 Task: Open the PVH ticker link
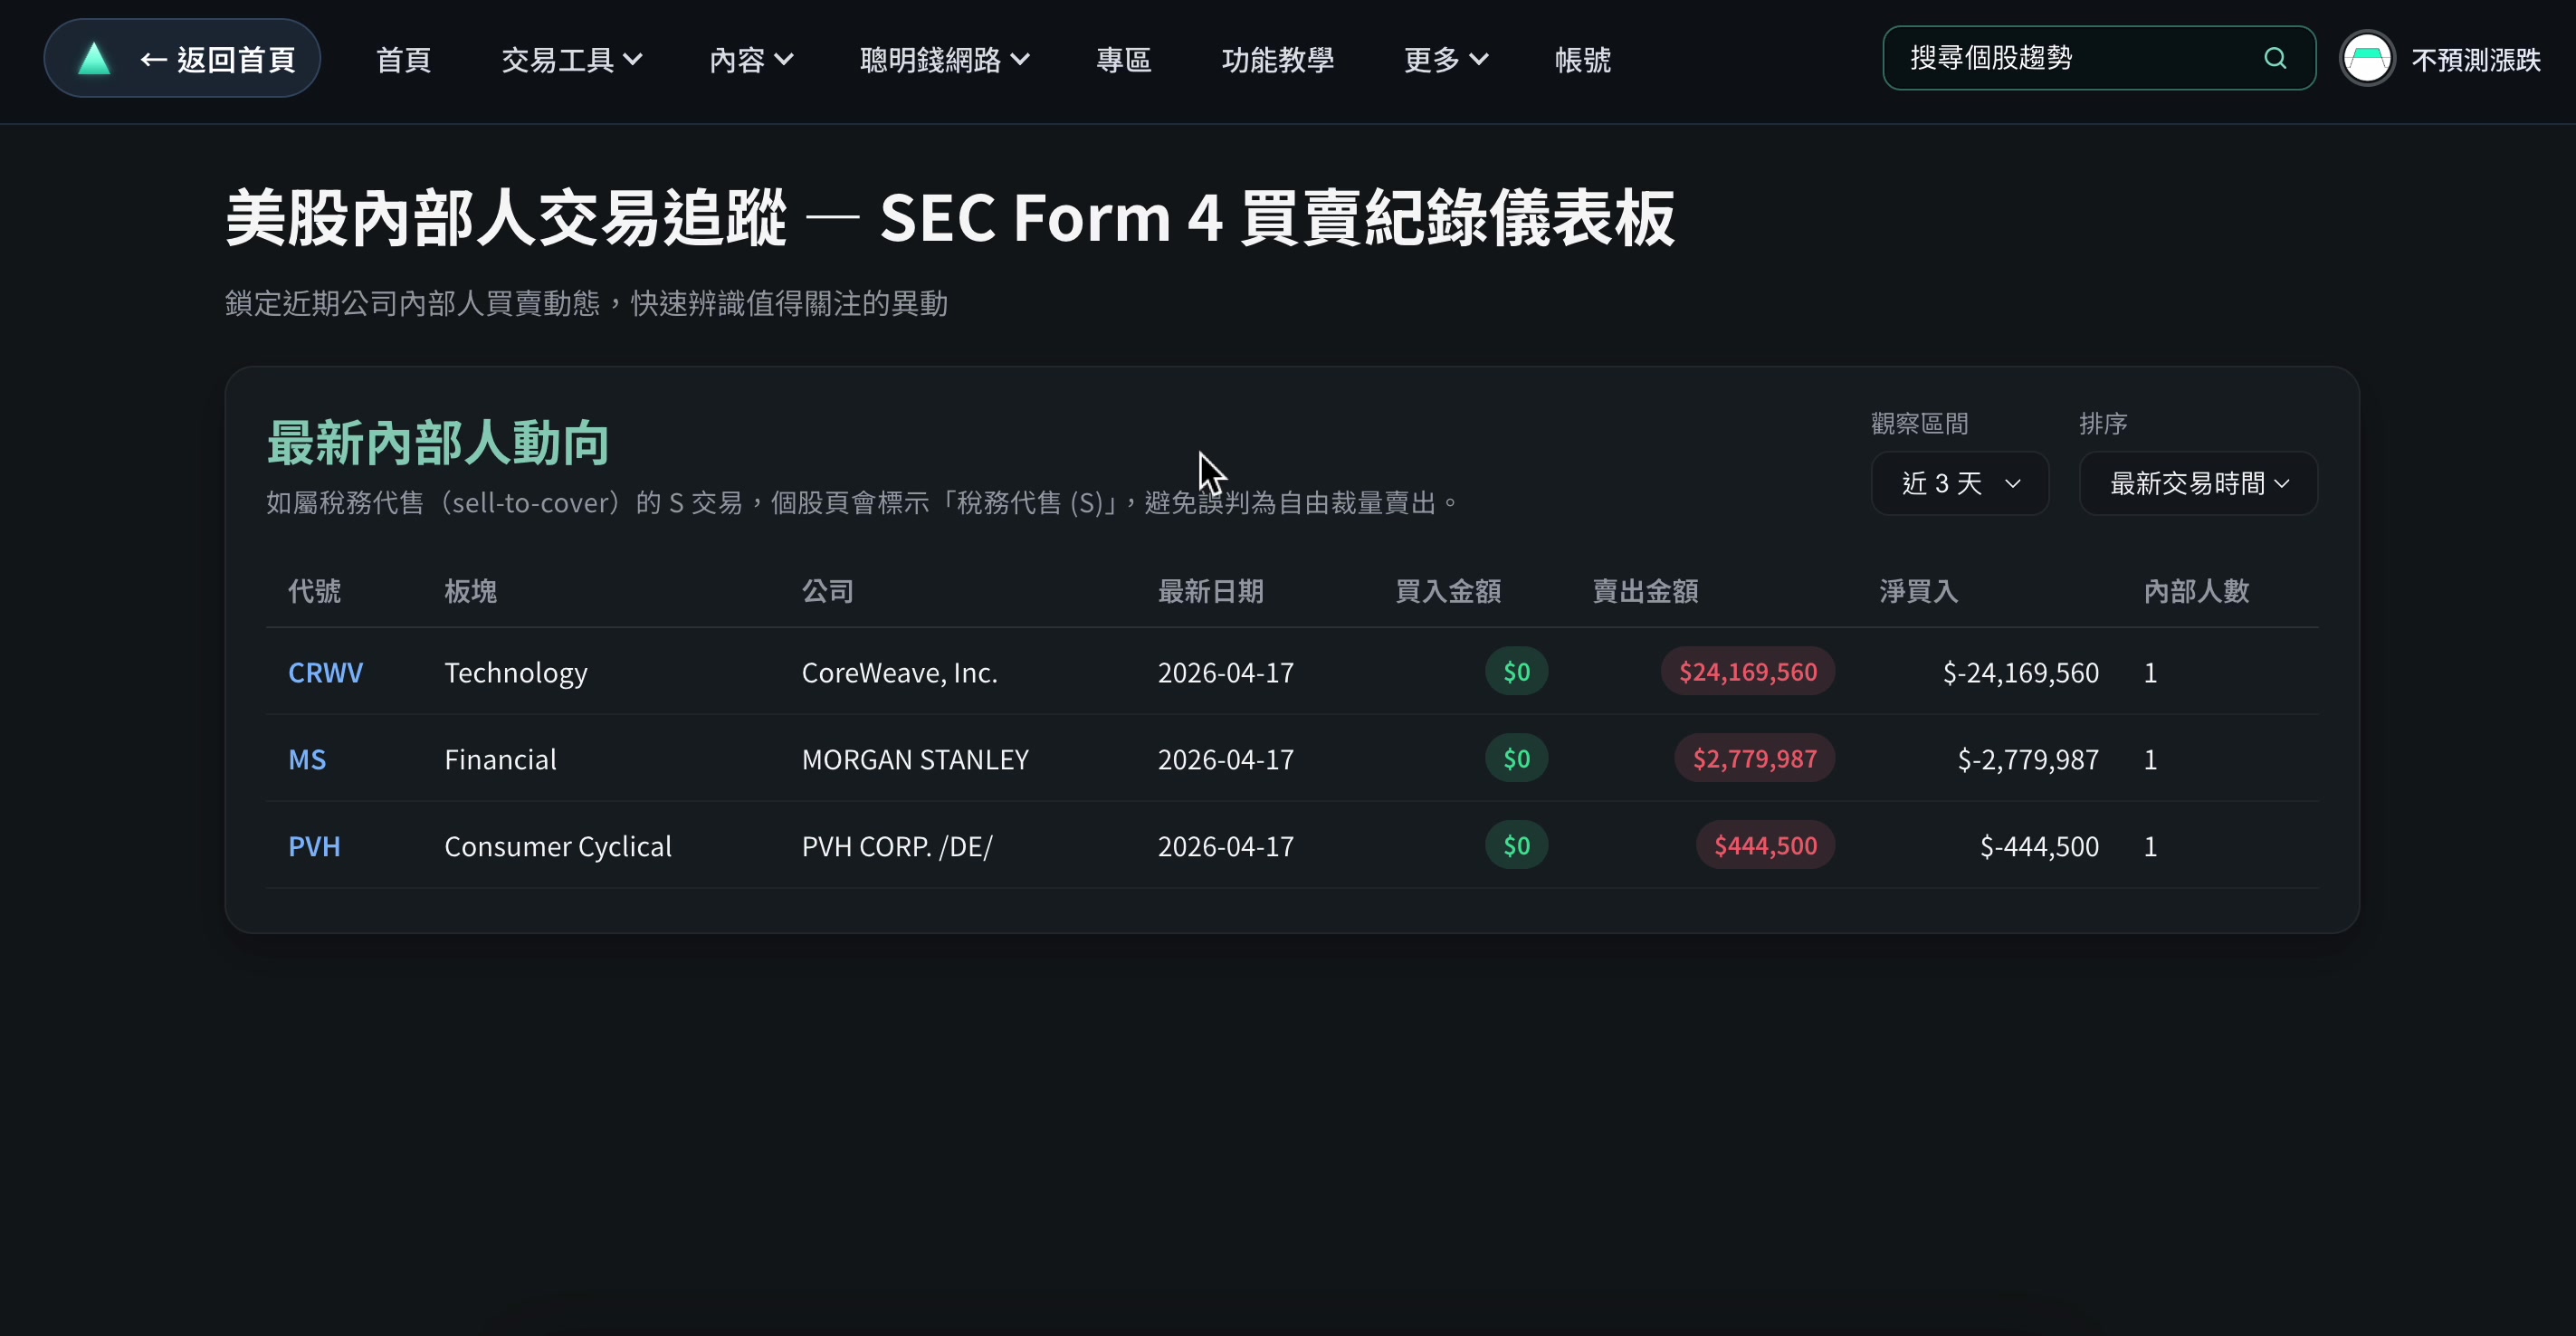point(314,846)
